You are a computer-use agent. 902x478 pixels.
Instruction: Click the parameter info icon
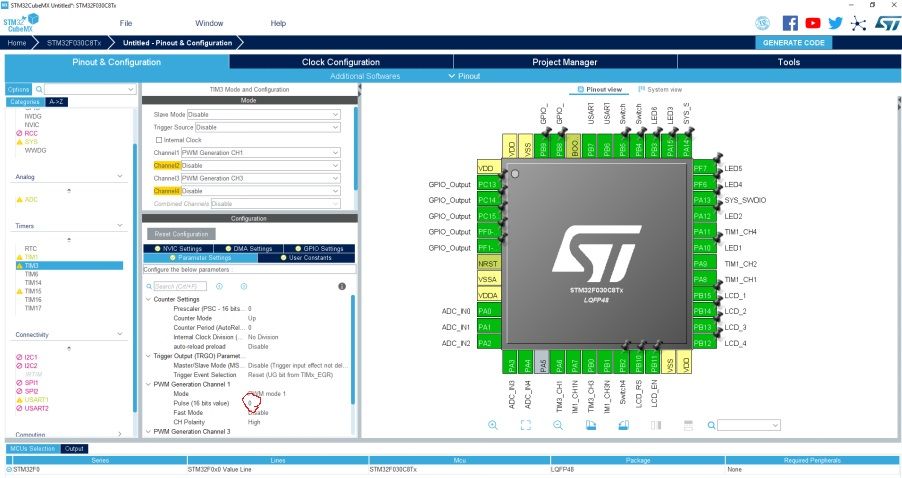click(x=342, y=286)
